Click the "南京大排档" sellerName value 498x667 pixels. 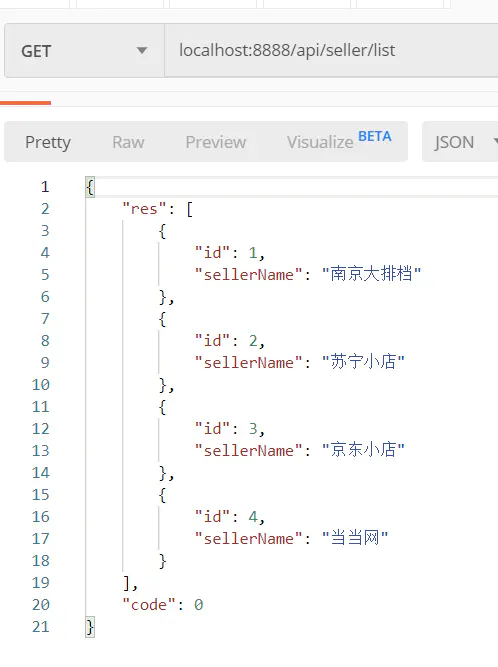coord(371,274)
